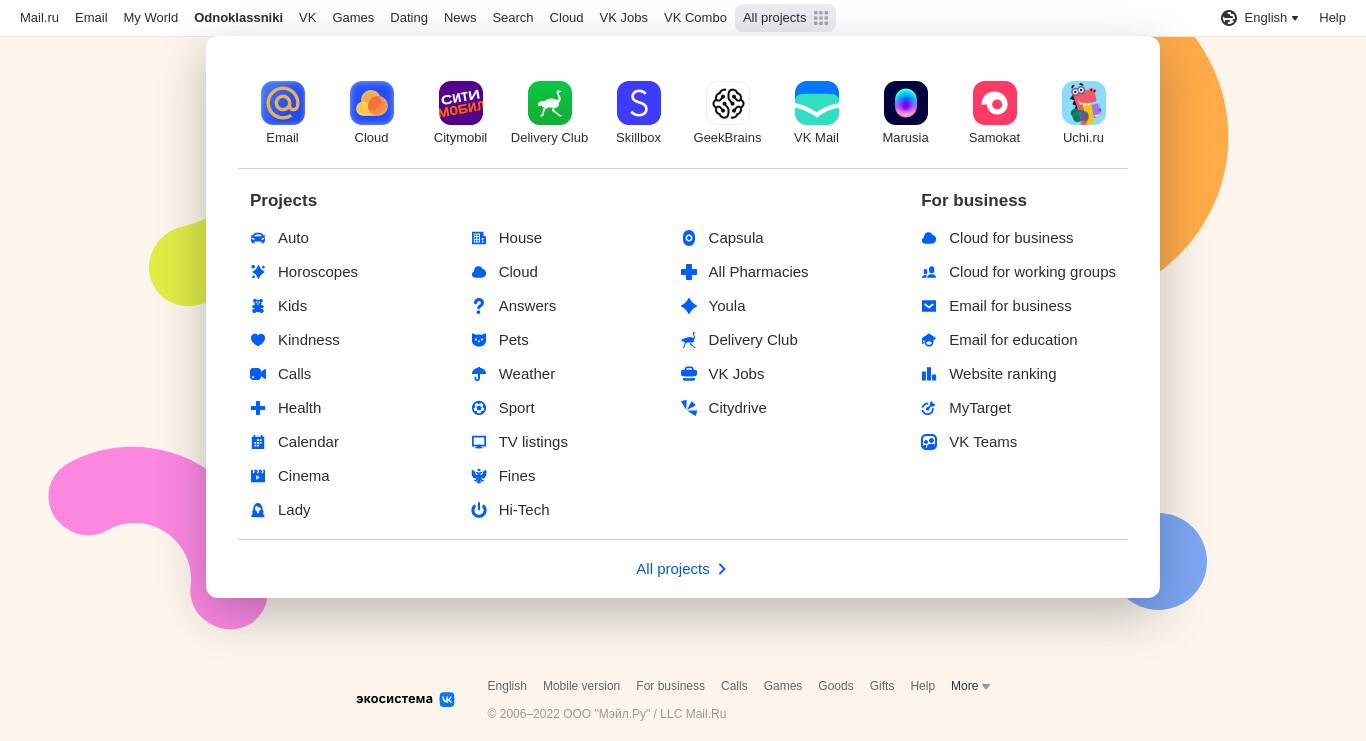Open the Marusia app icon
This screenshot has height=741, width=1366.
(x=905, y=103)
